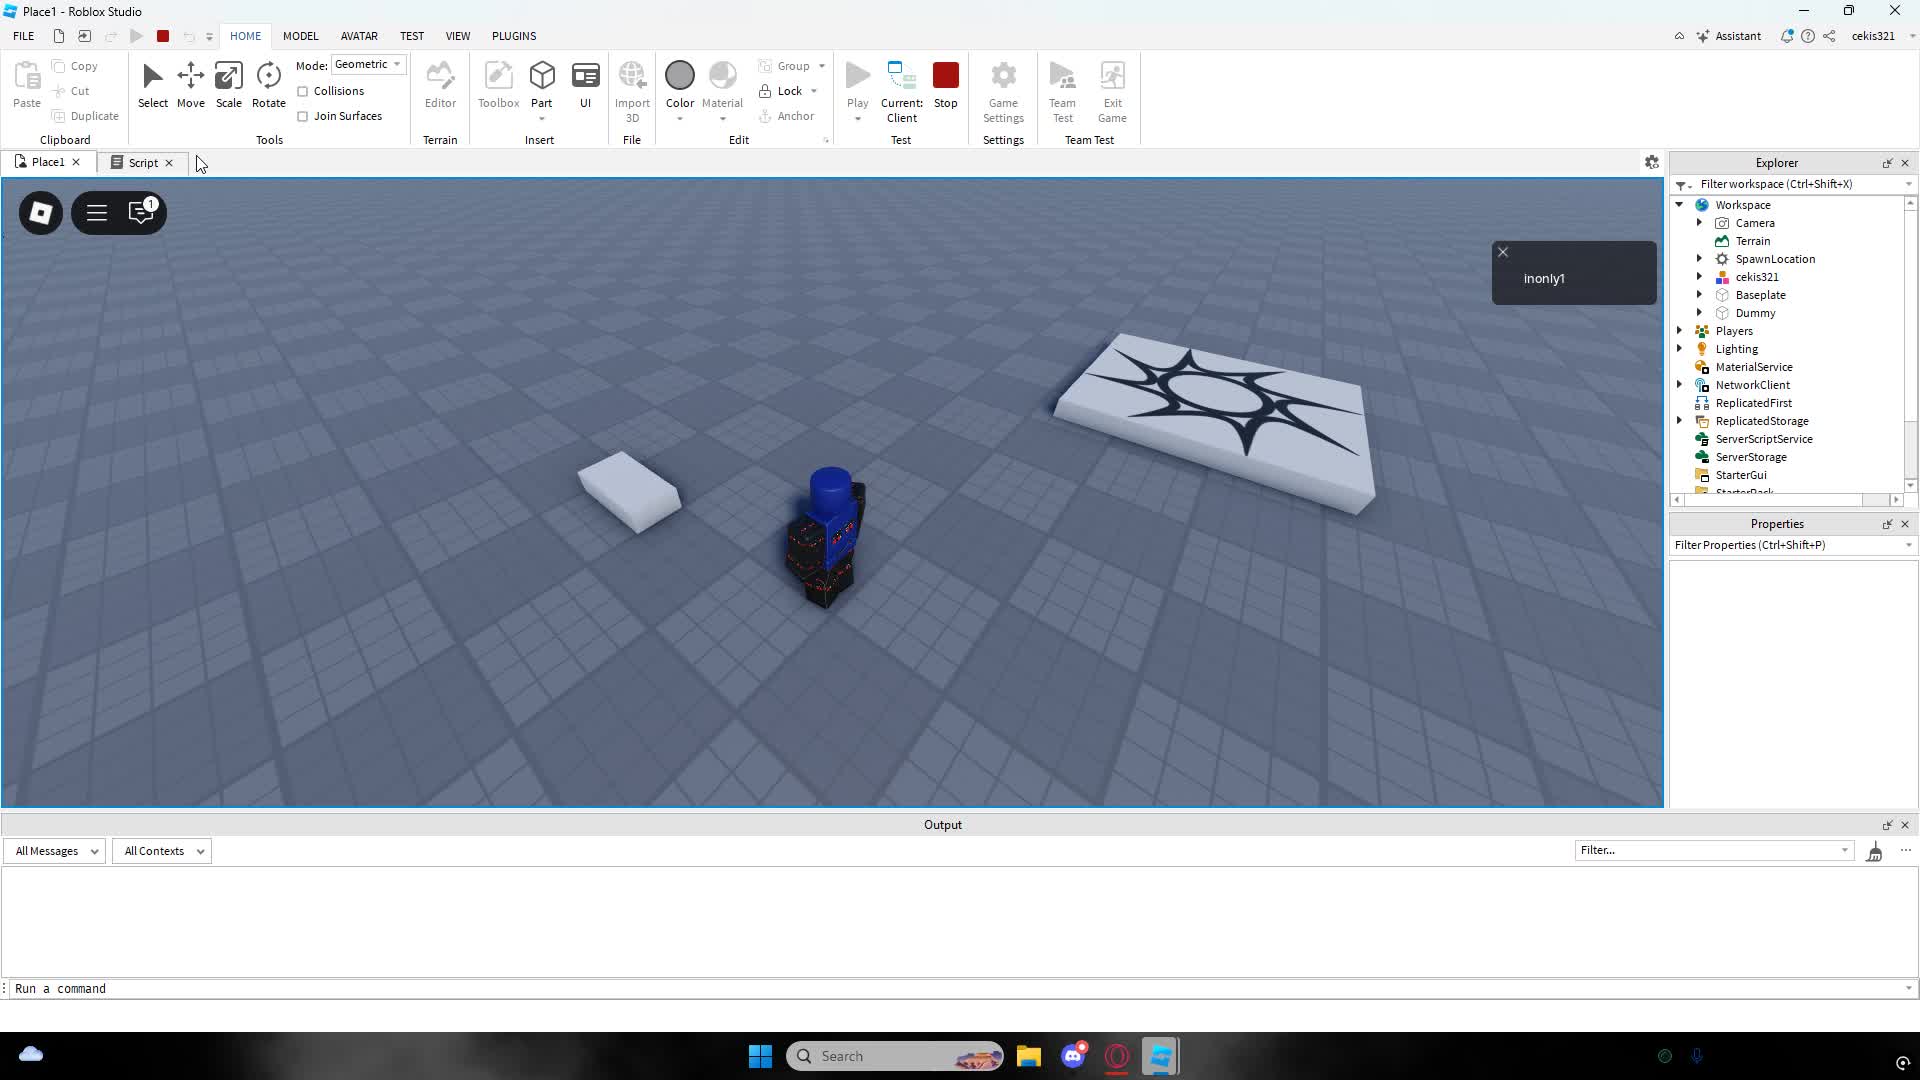
Task: Apply the grey Color swatch
Action: (680, 76)
